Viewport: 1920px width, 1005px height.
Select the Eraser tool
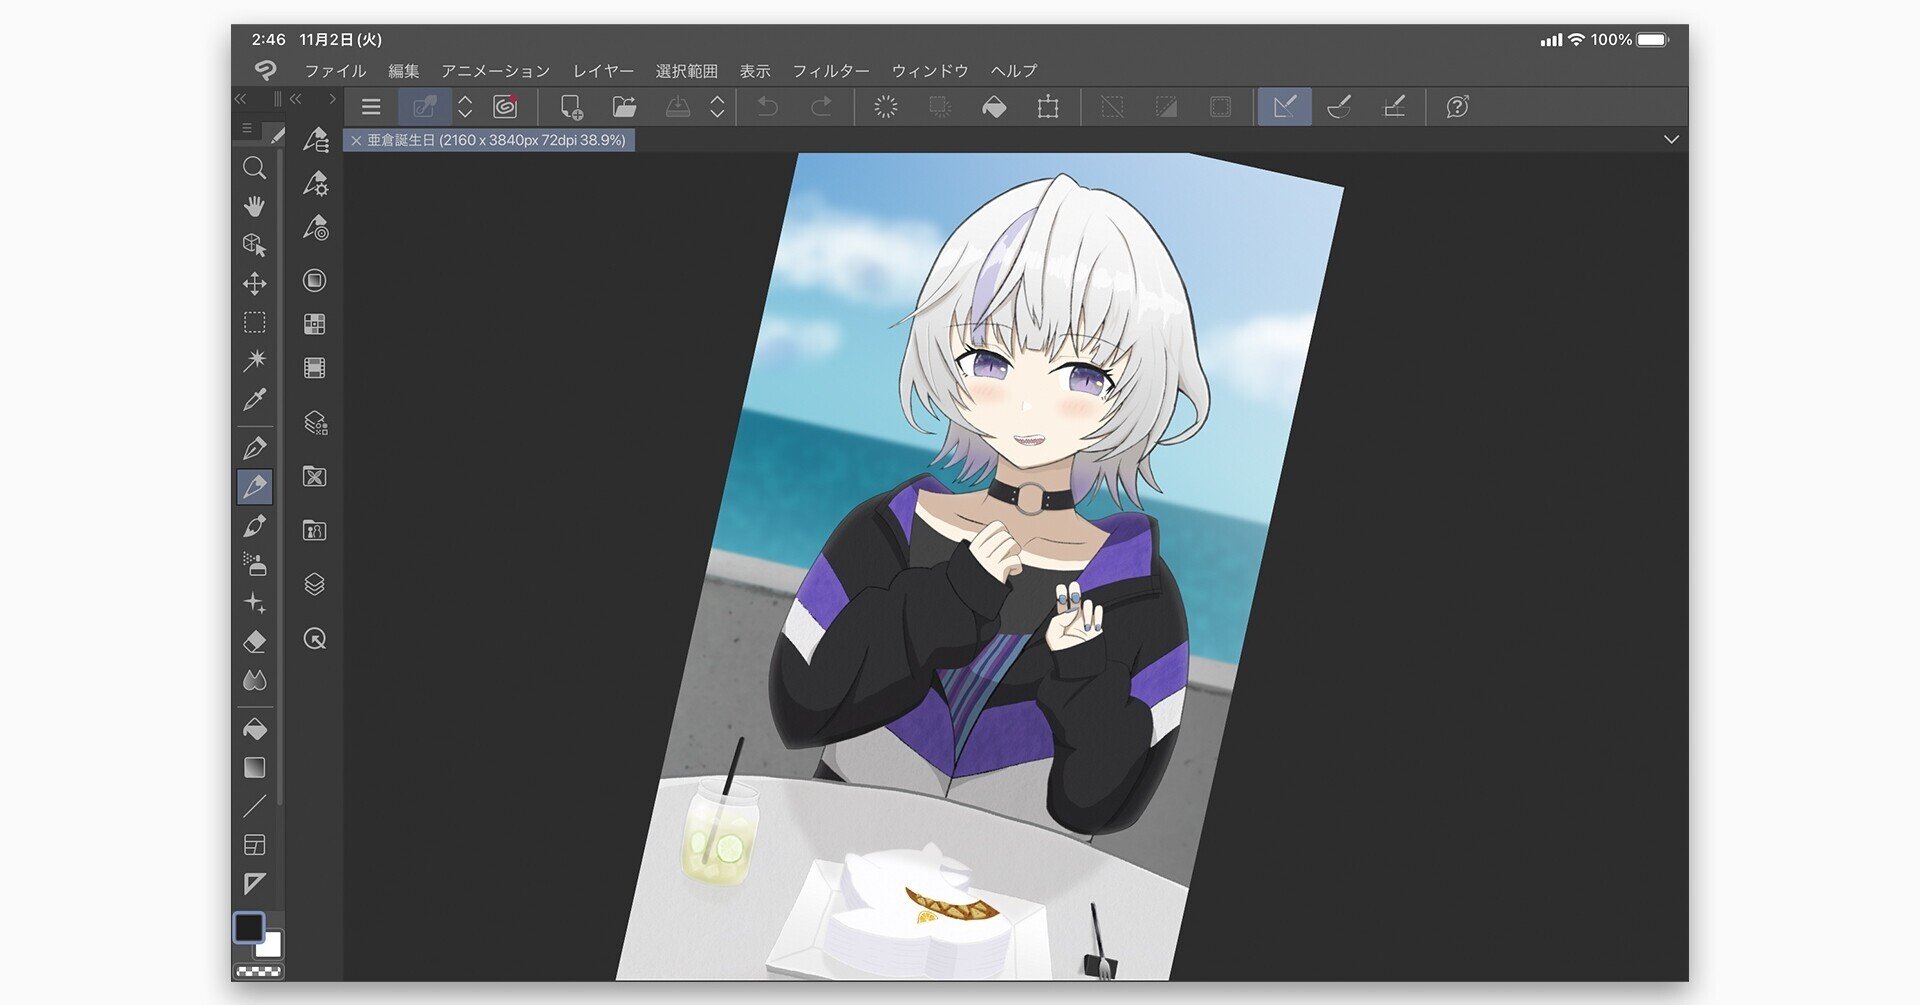[255, 641]
